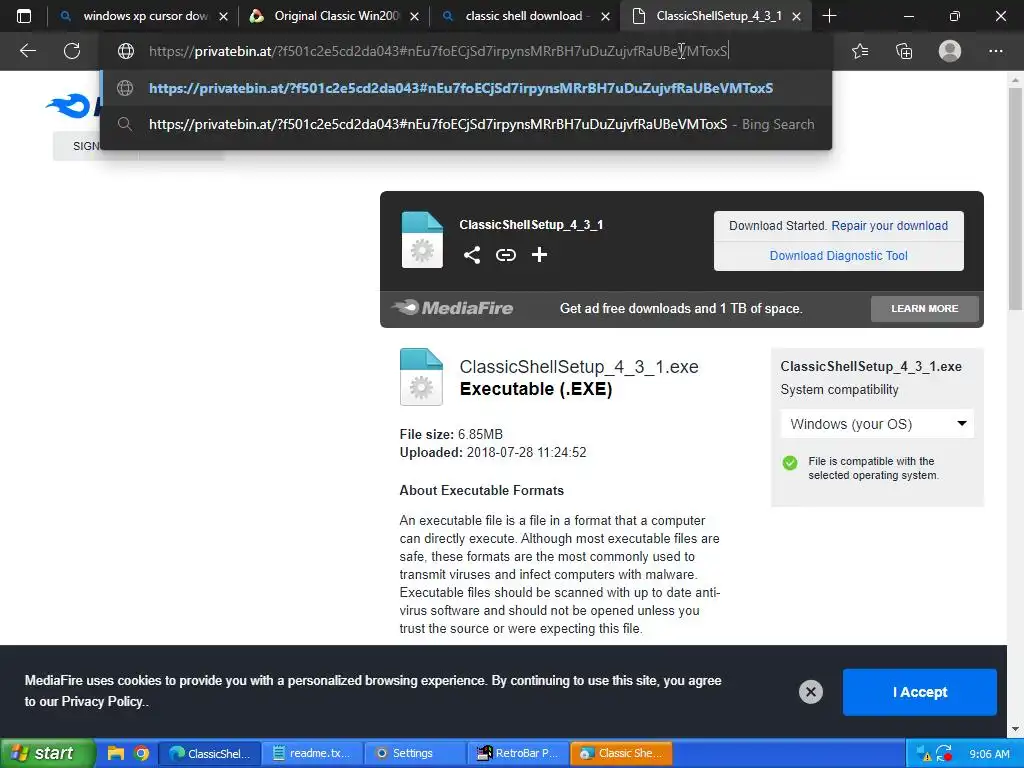Close the windows xp cursor tab
This screenshot has width=1024, height=768.
(223, 16)
